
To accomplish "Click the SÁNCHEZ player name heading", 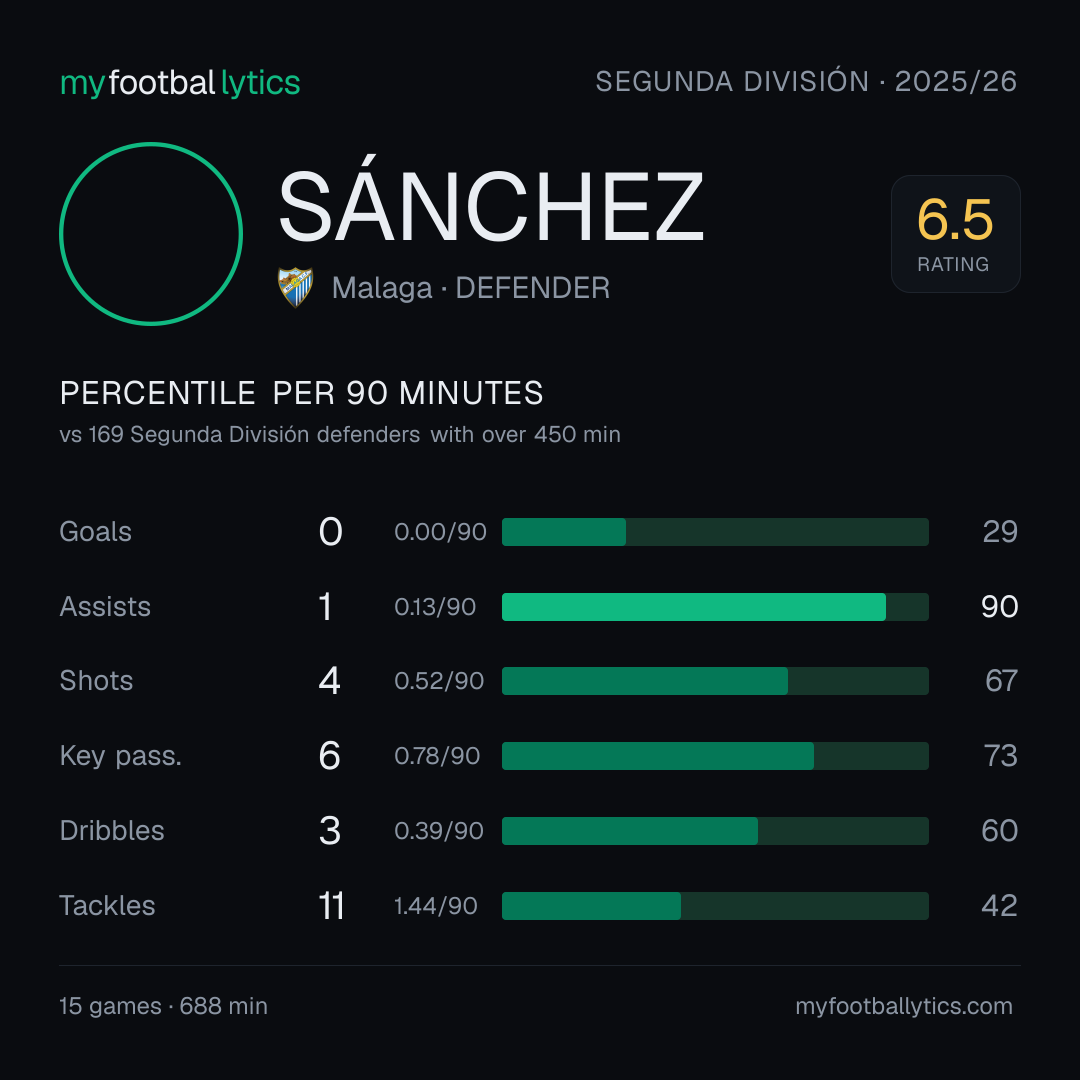I will [490, 207].
